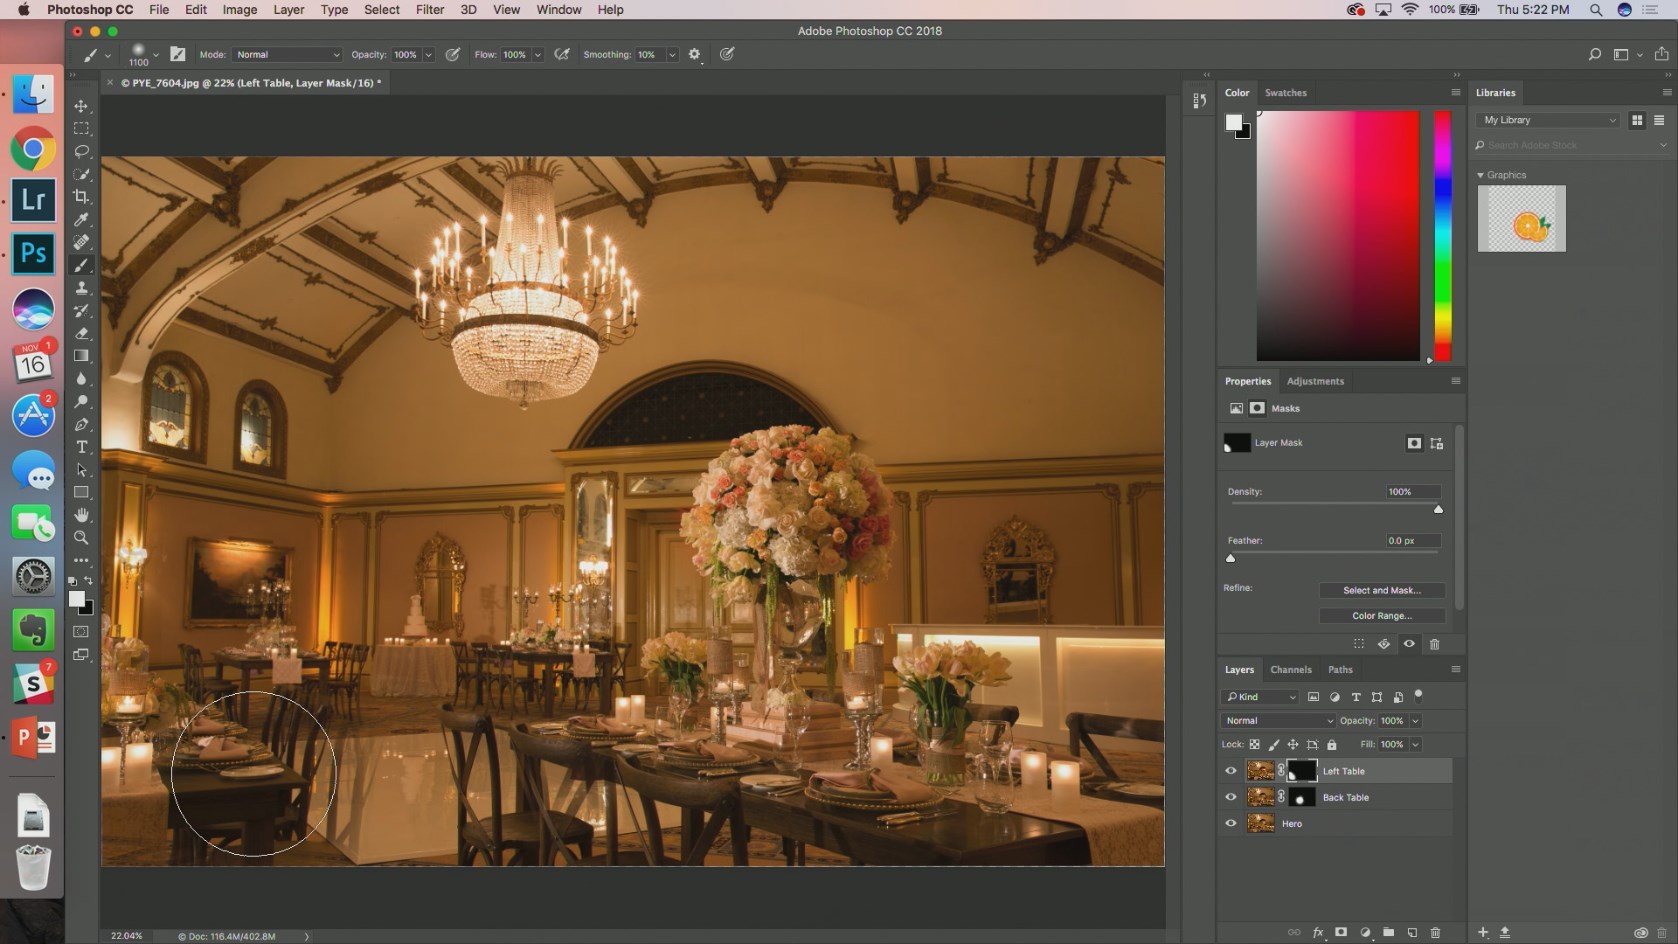The width and height of the screenshot is (1678, 944).
Task: Open the Flow value dropdown
Action: 538,55
